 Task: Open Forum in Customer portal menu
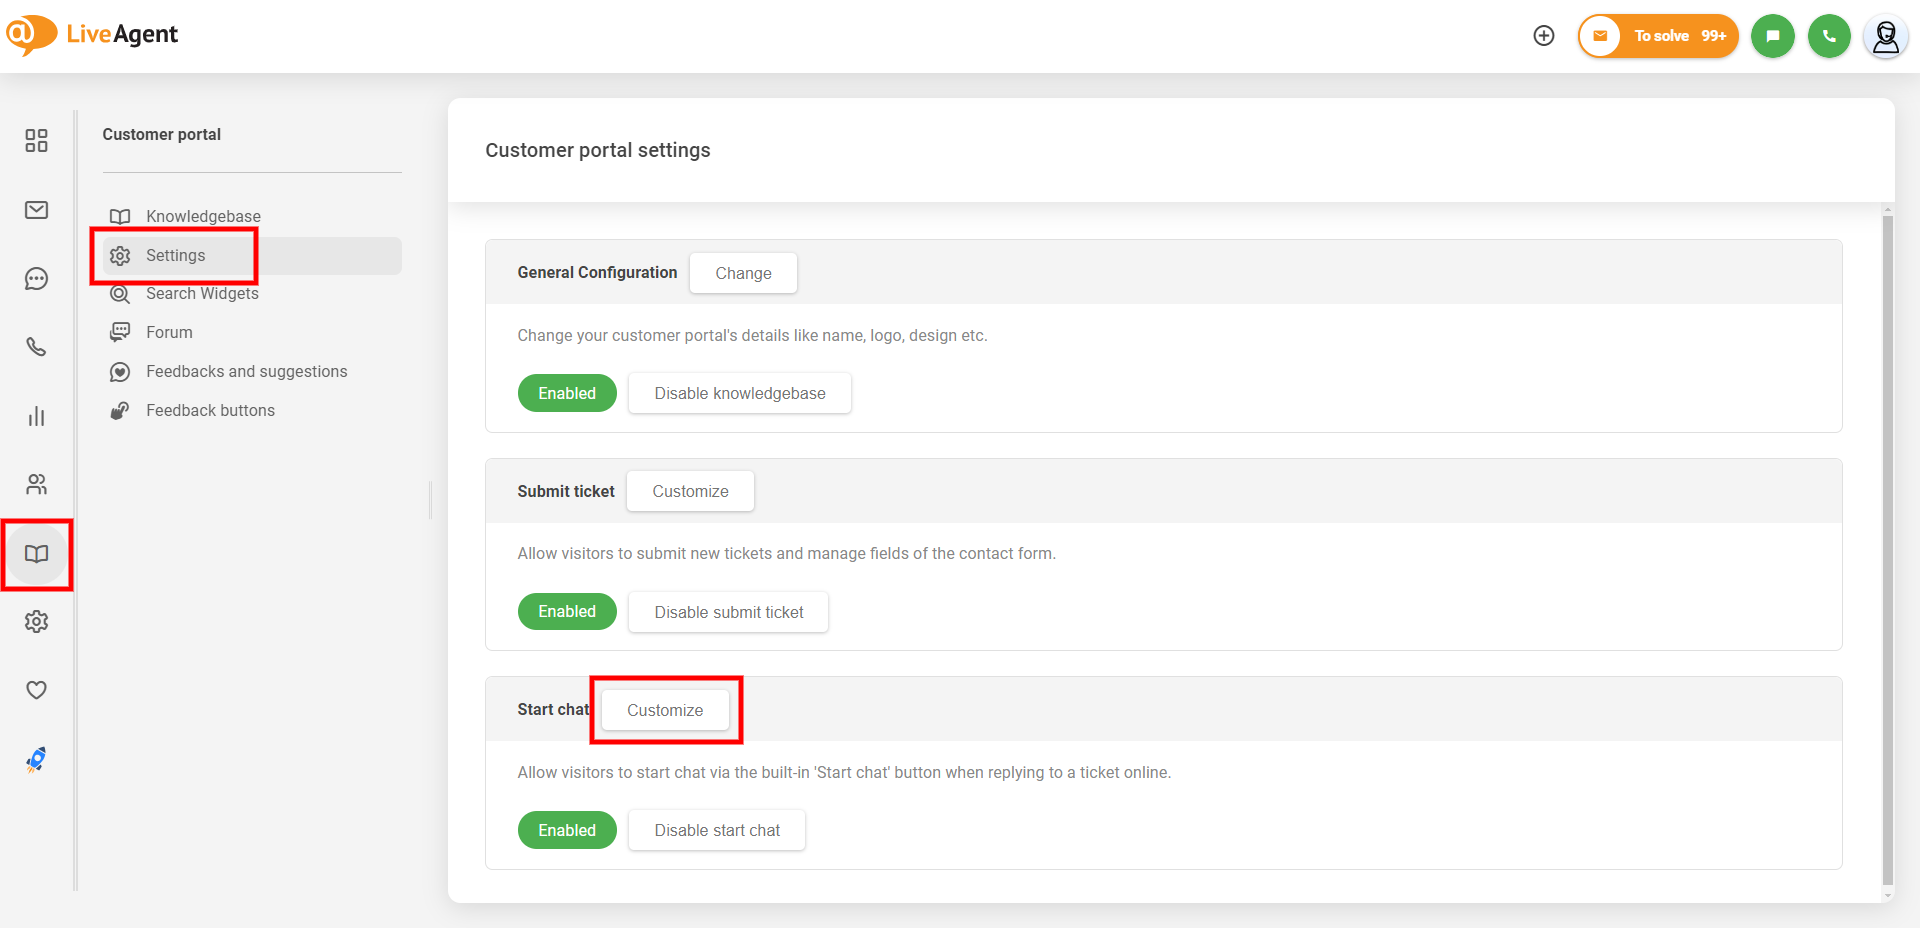coord(169,332)
